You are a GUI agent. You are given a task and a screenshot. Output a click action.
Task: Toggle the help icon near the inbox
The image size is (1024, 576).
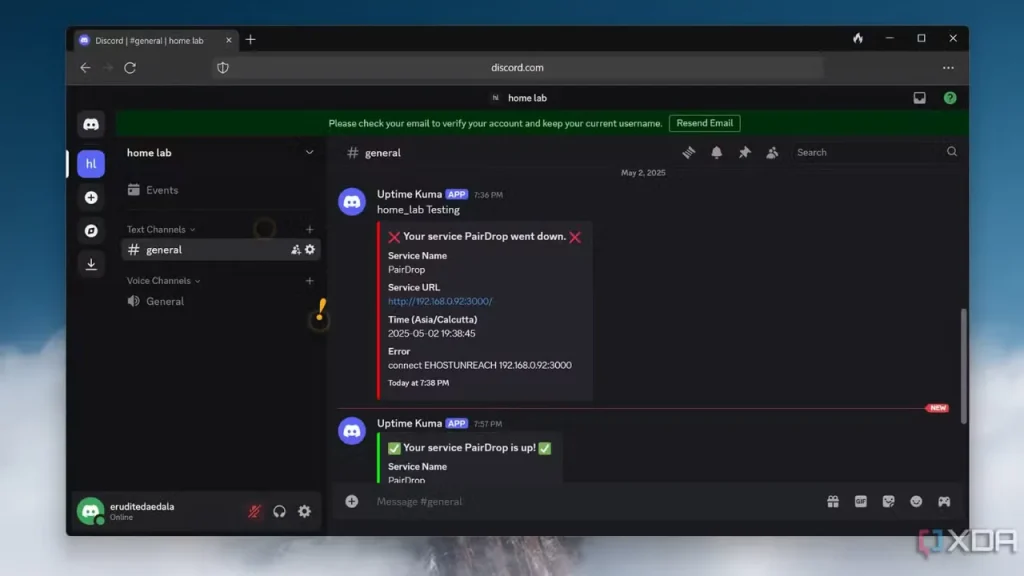[949, 97]
